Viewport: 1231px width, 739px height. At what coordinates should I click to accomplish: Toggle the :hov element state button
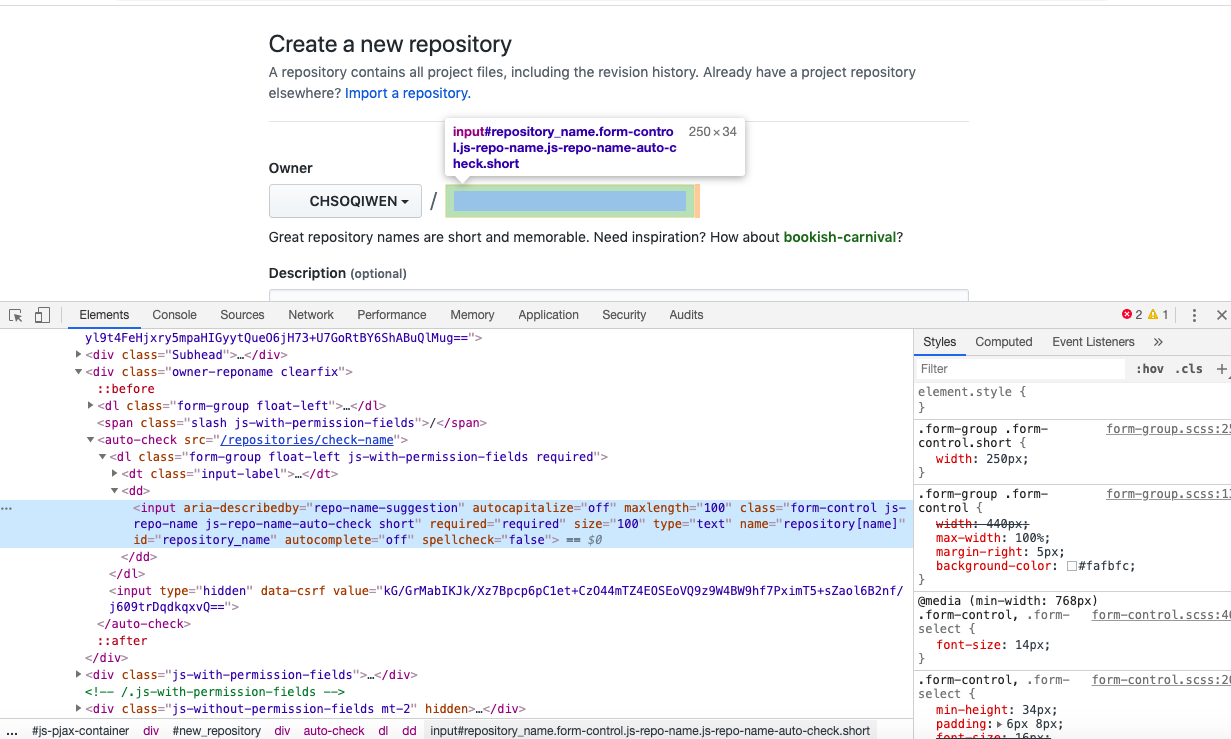tap(1150, 369)
